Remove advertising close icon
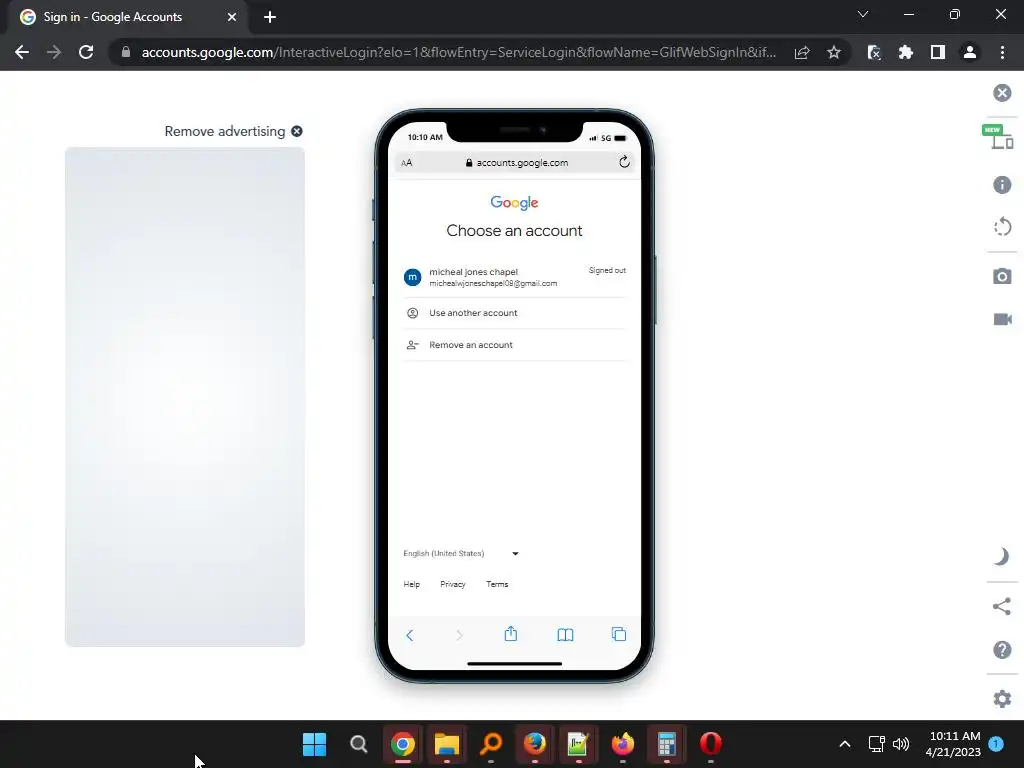The height and width of the screenshot is (768, 1024). (296, 131)
